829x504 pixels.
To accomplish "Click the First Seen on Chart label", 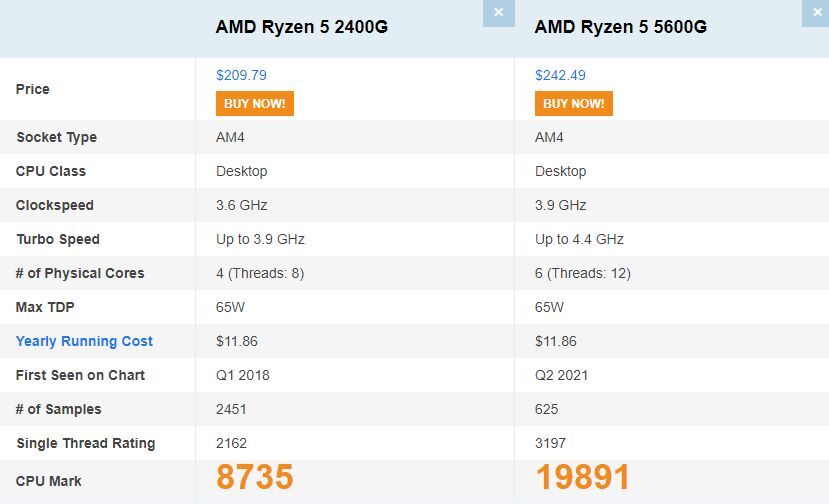I will pyautogui.click(x=80, y=375).
